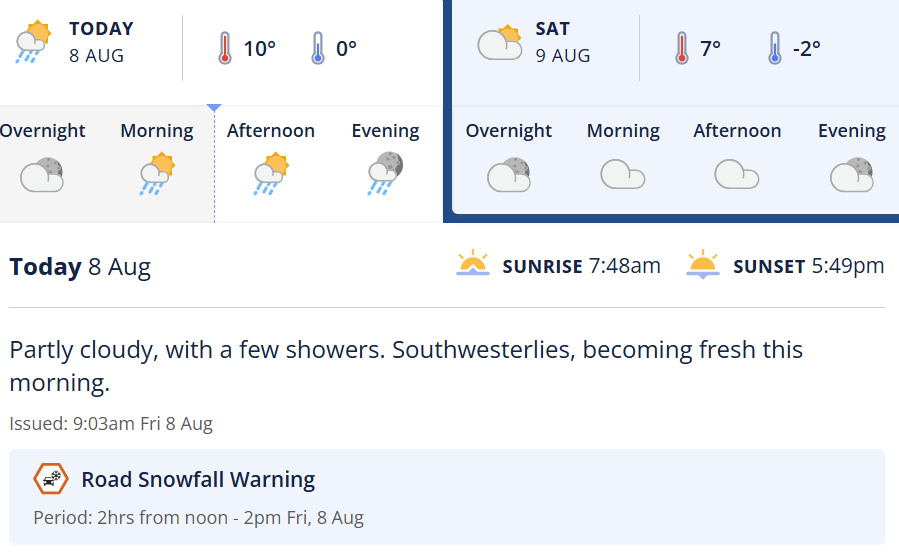Click today's low temperature thermometer icon
Screen dimensions: 899x555
point(318,47)
